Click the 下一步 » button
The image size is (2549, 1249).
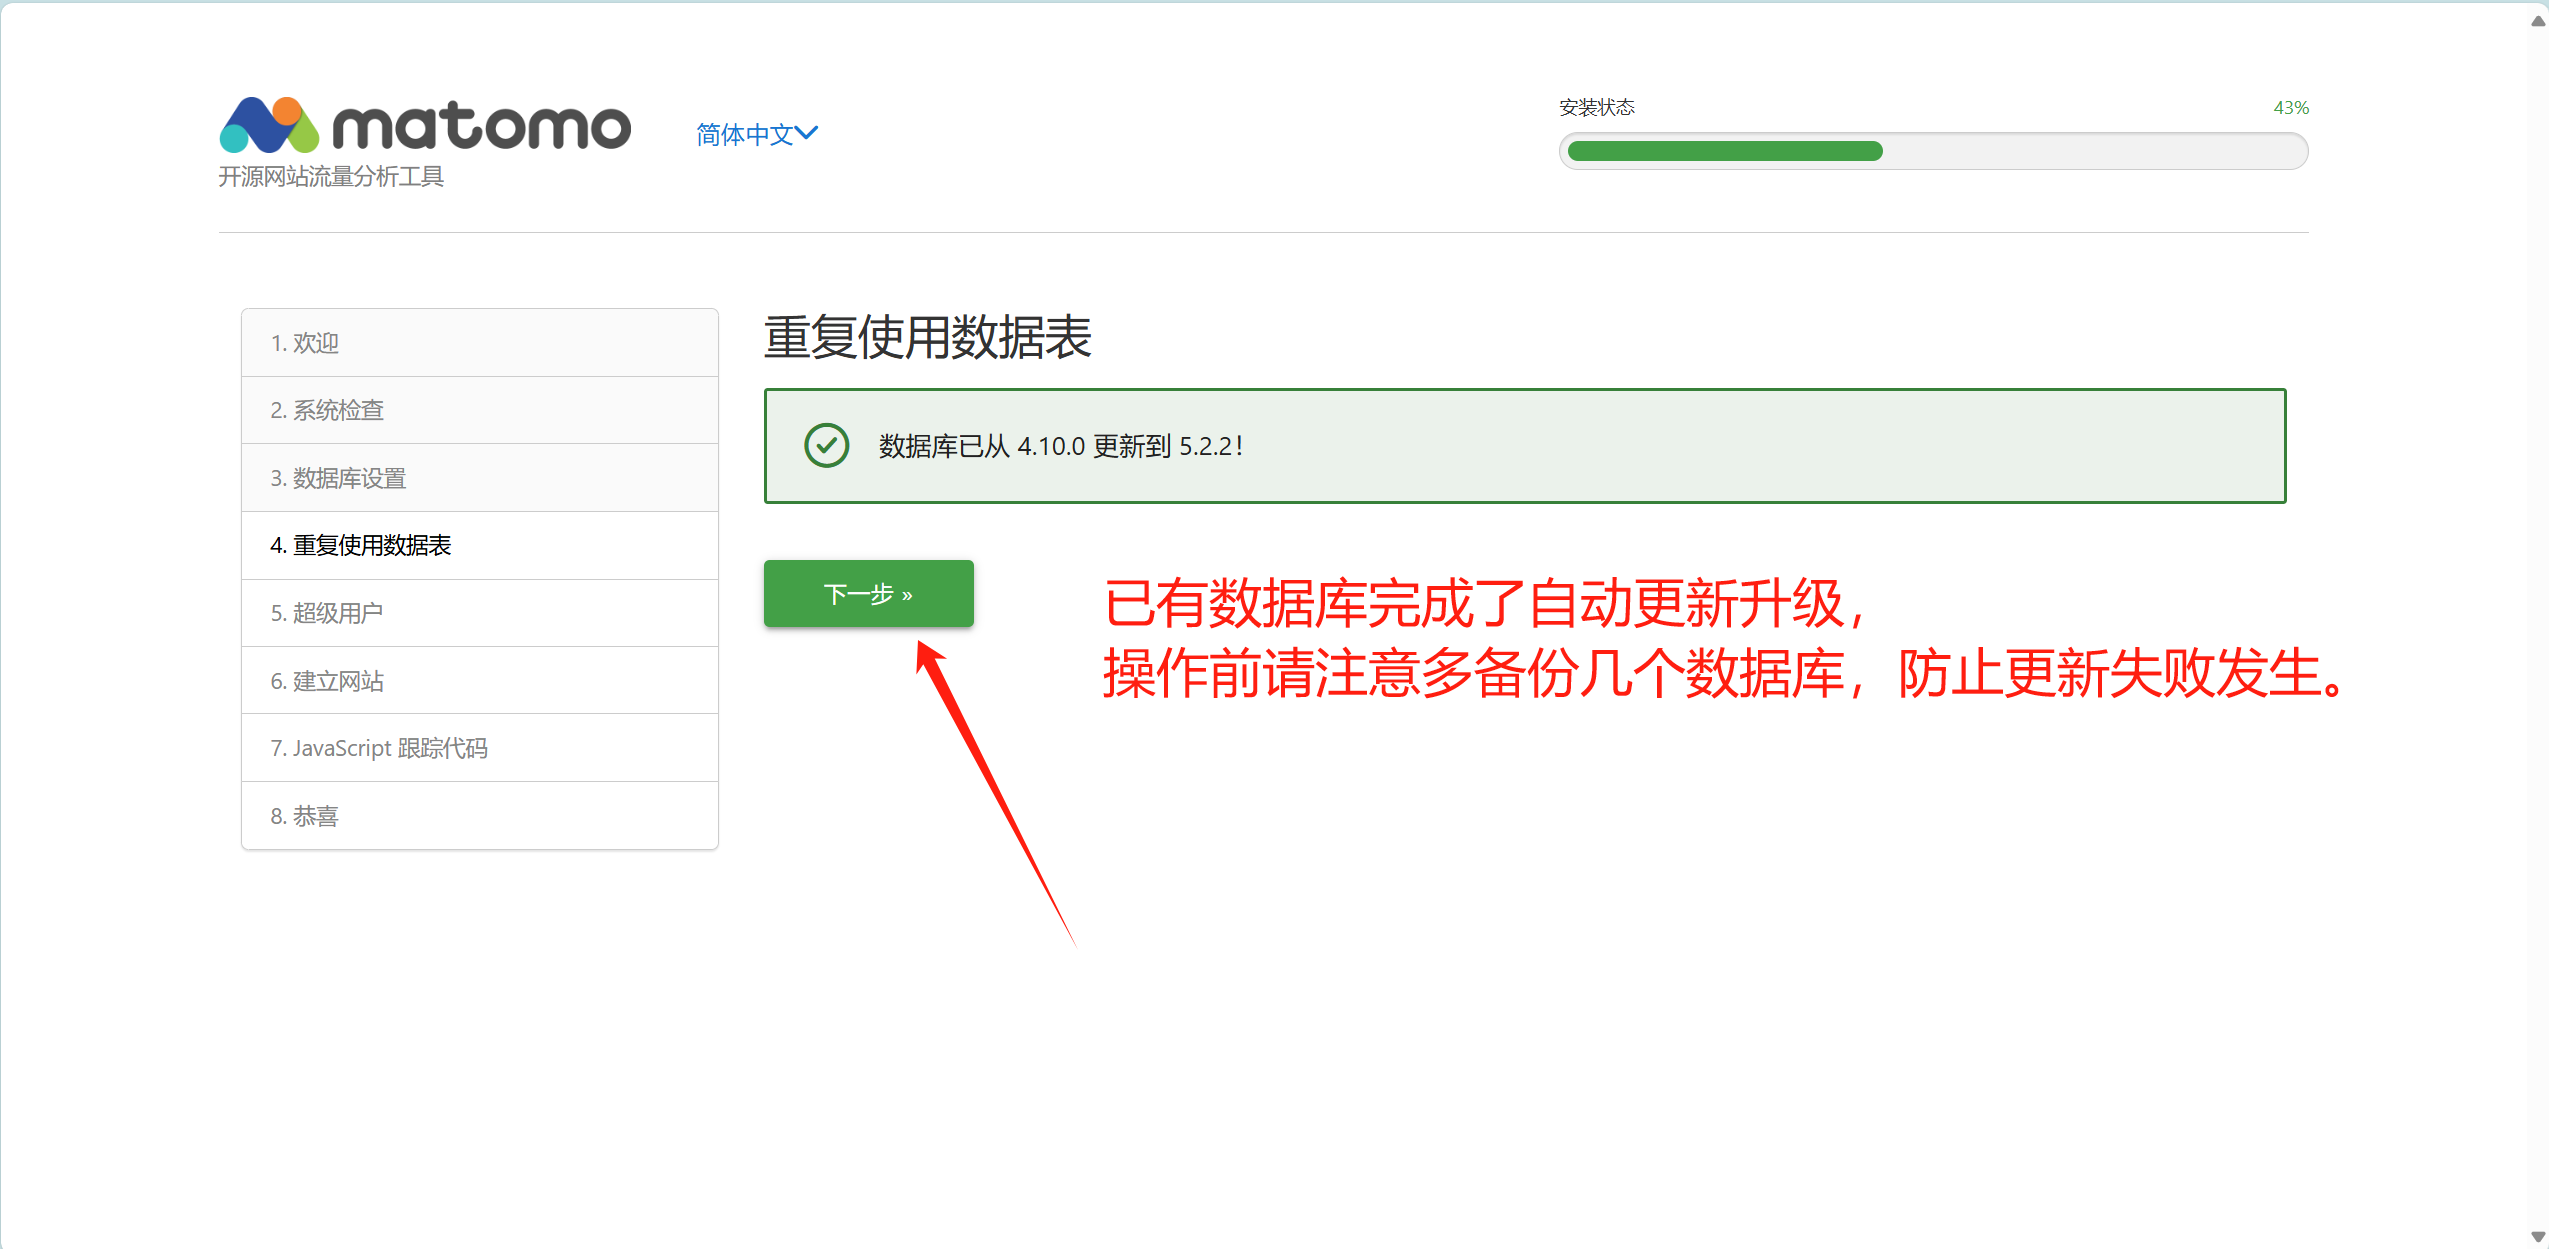click(868, 594)
